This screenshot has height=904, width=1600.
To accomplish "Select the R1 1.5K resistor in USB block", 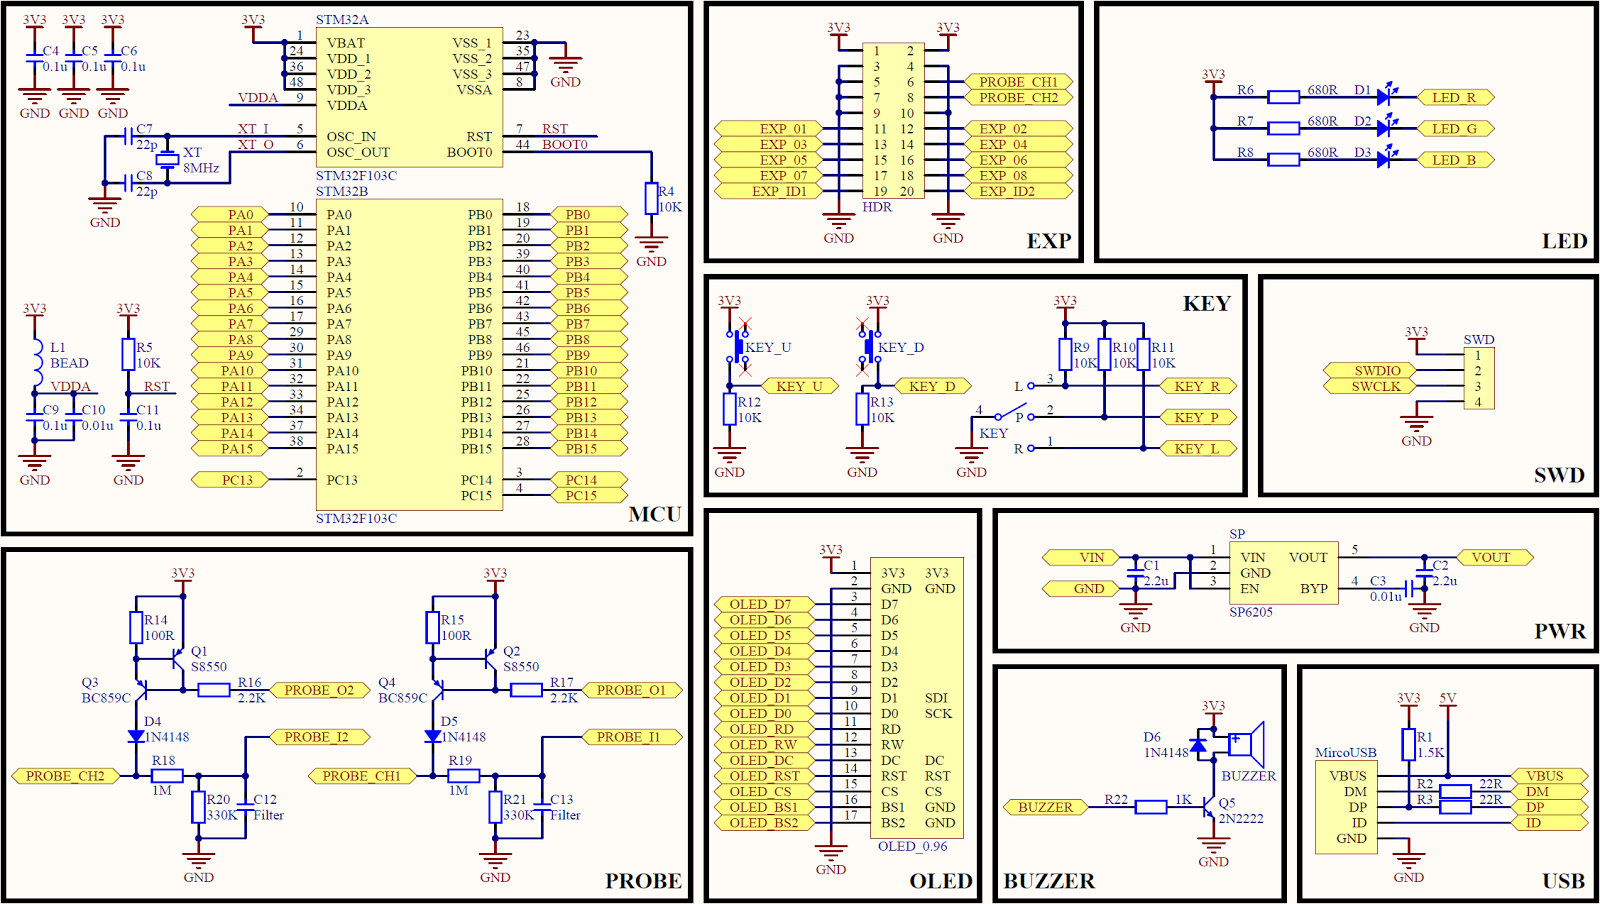I will click(x=1409, y=744).
